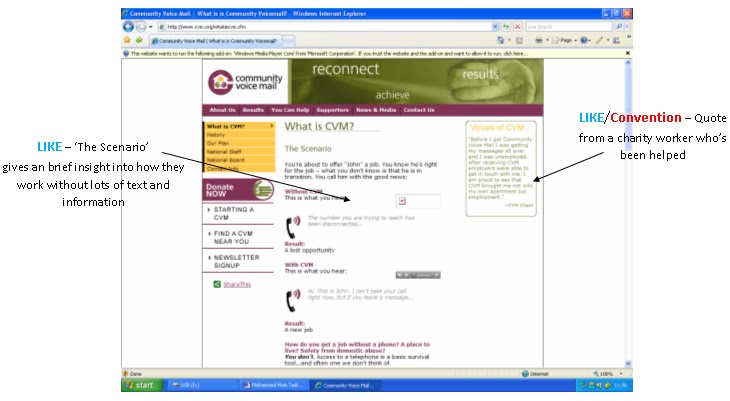The width and height of the screenshot is (730, 401).
Task: Click the scrollbar up arrow
Action: (628, 62)
